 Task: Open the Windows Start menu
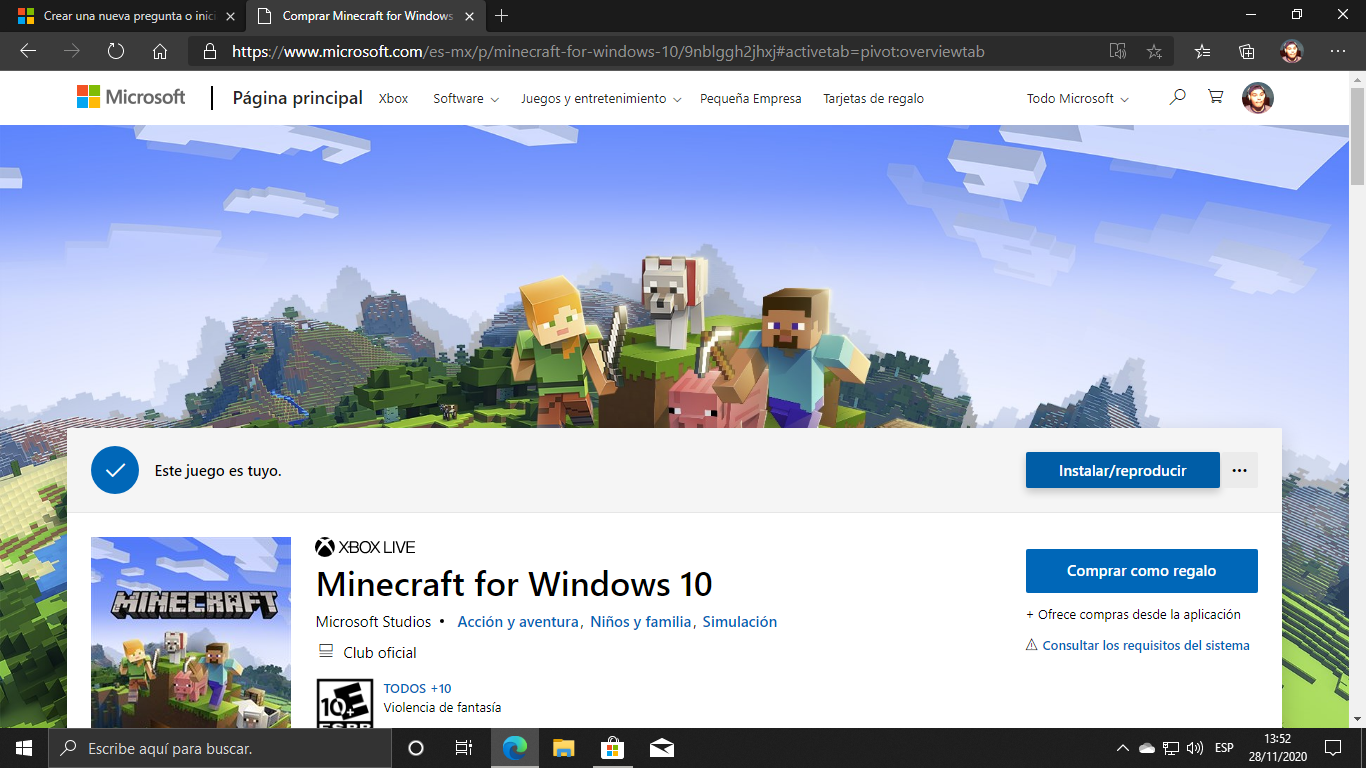(x=24, y=748)
